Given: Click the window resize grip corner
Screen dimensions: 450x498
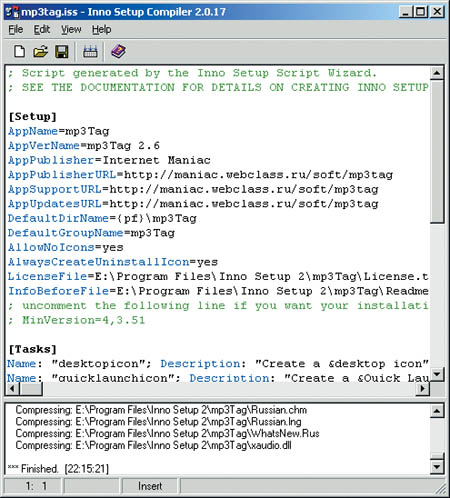Looking at the screenshot, I should (x=441, y=489).
